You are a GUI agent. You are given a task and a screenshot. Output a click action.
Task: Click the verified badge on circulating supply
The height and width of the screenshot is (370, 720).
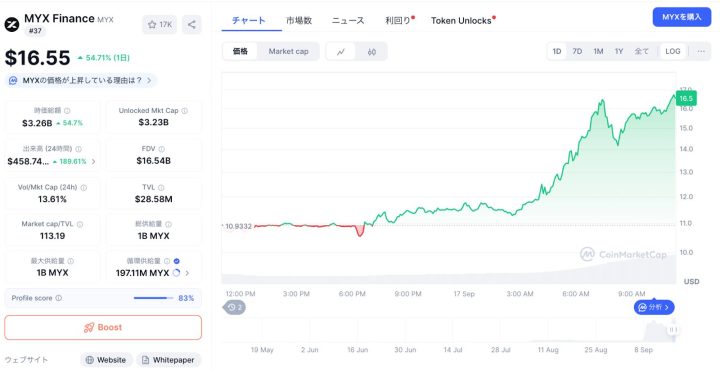177,261
